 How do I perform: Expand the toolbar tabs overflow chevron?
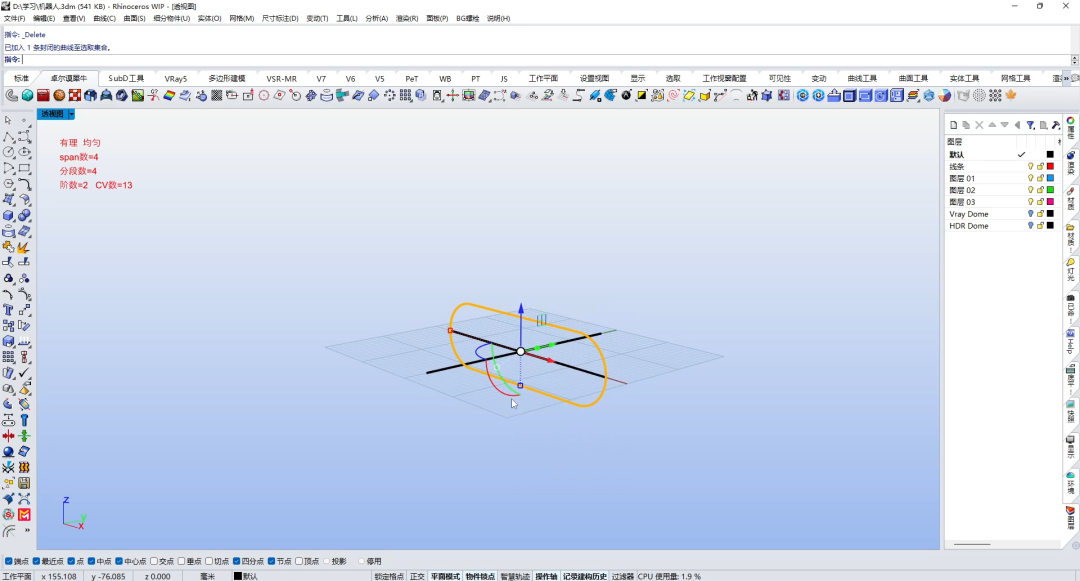tap(1067, 78)
